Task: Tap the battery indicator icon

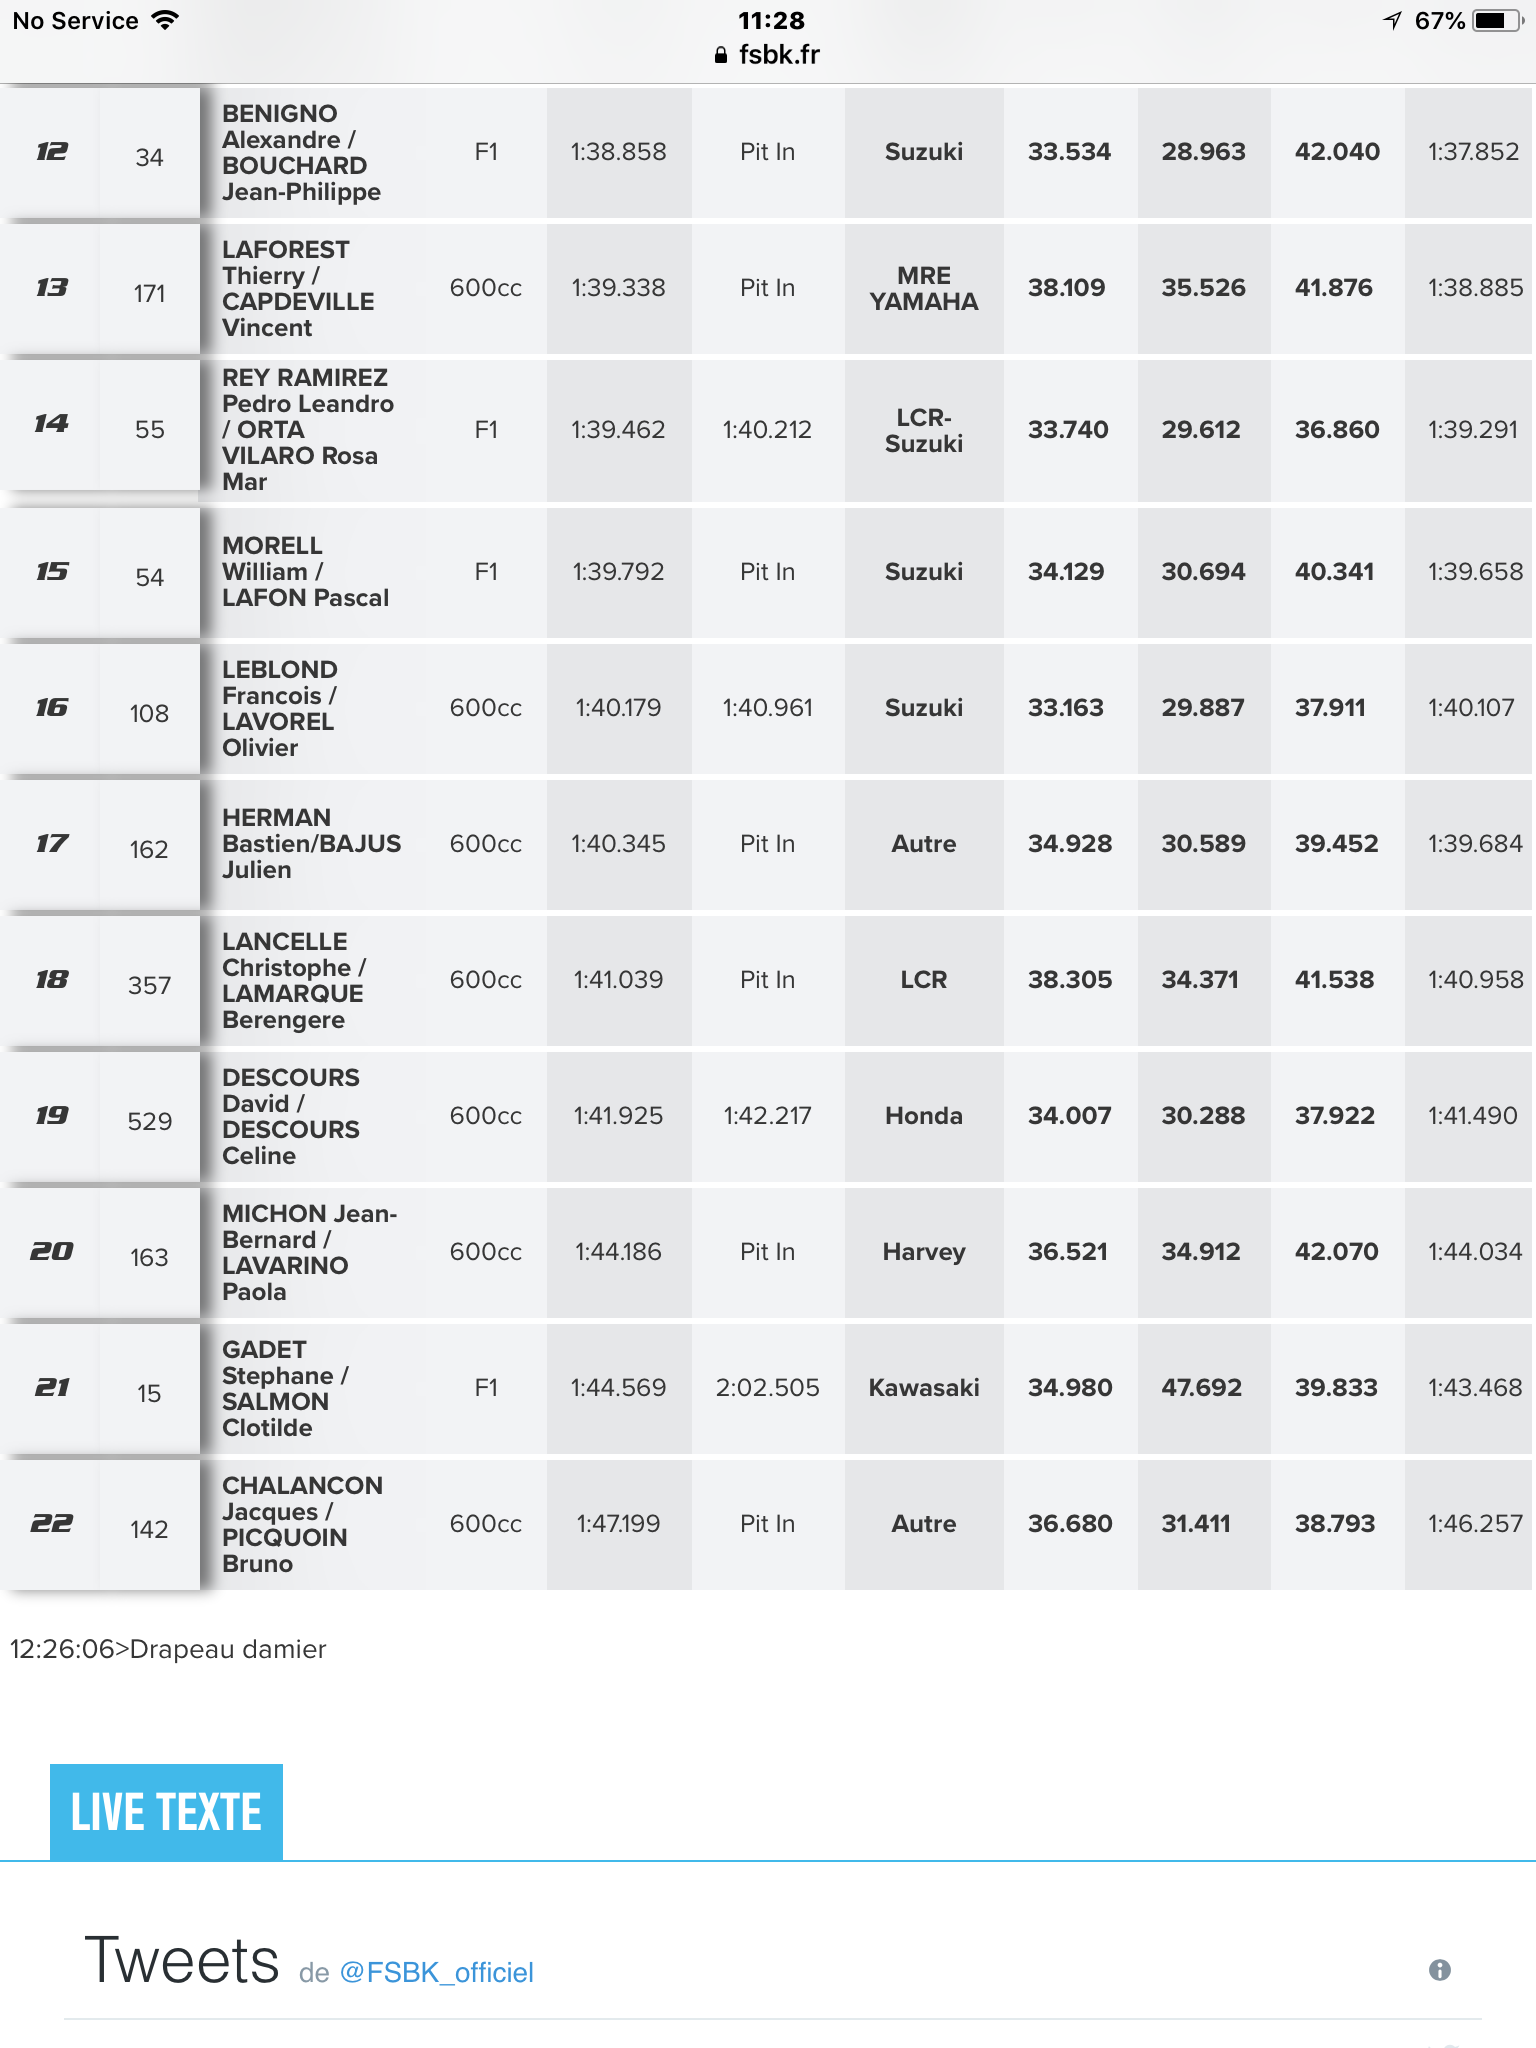Action: coord(1497,20)
